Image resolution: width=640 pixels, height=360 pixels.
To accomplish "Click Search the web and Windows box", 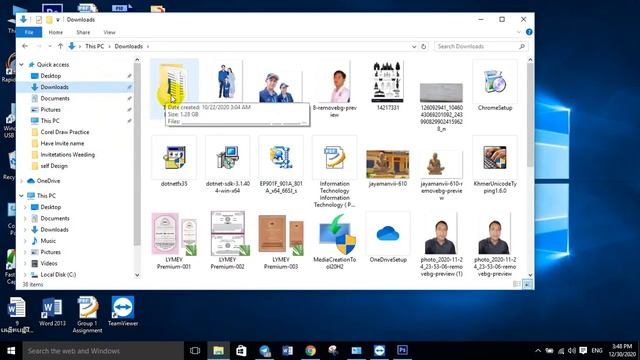I will [103, 351].
